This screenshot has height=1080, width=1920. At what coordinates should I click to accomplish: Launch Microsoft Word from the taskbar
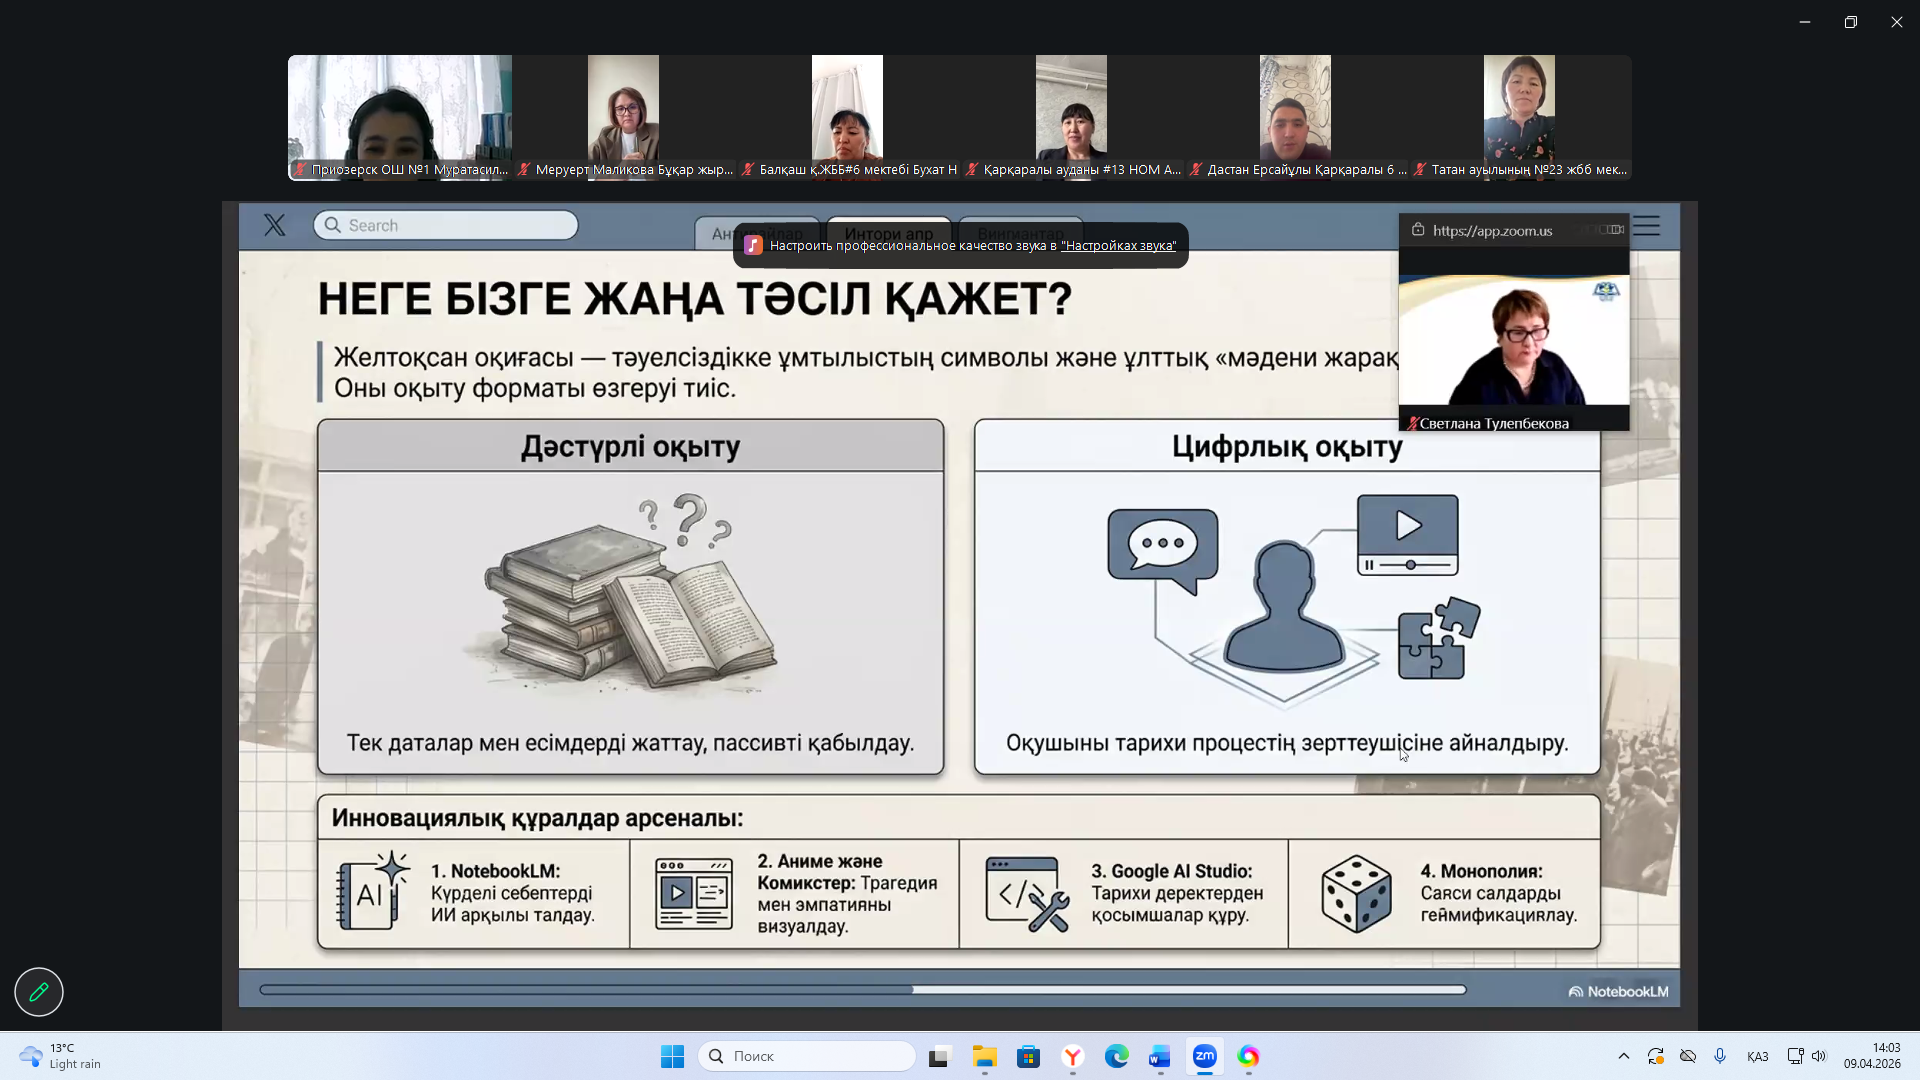coord(1160,1056)
